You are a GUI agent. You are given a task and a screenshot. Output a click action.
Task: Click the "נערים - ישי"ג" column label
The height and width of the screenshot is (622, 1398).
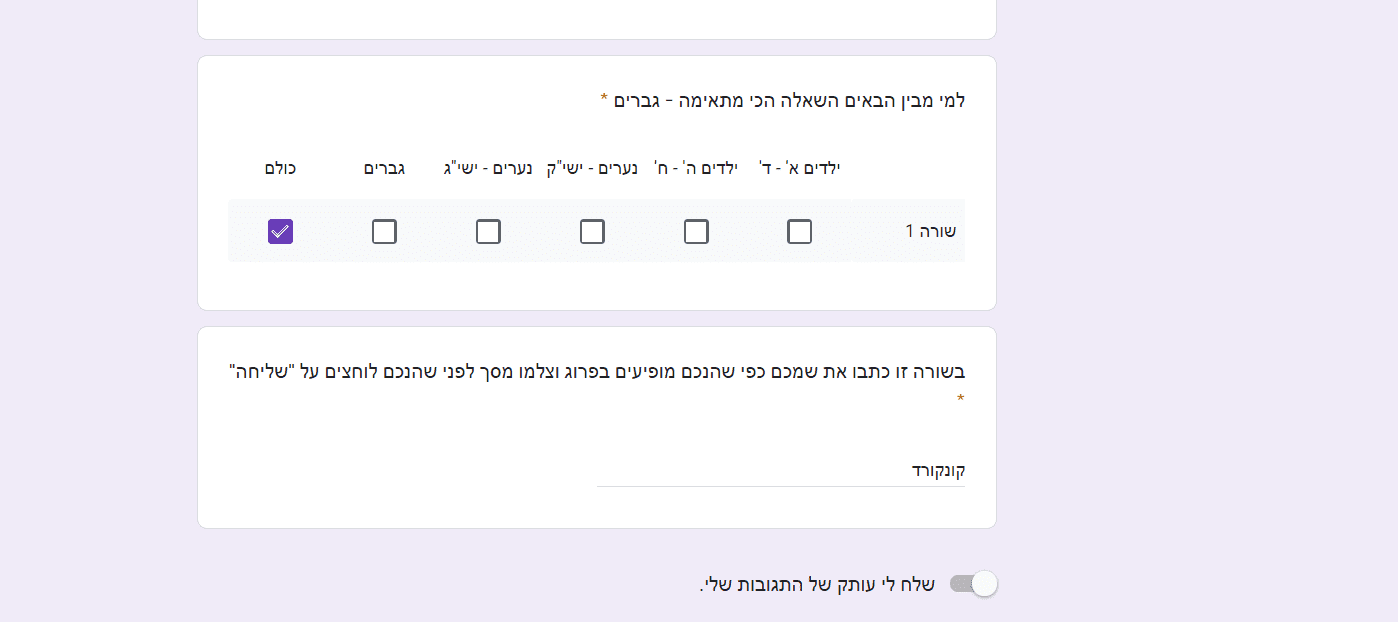click(x=488, y=168)
